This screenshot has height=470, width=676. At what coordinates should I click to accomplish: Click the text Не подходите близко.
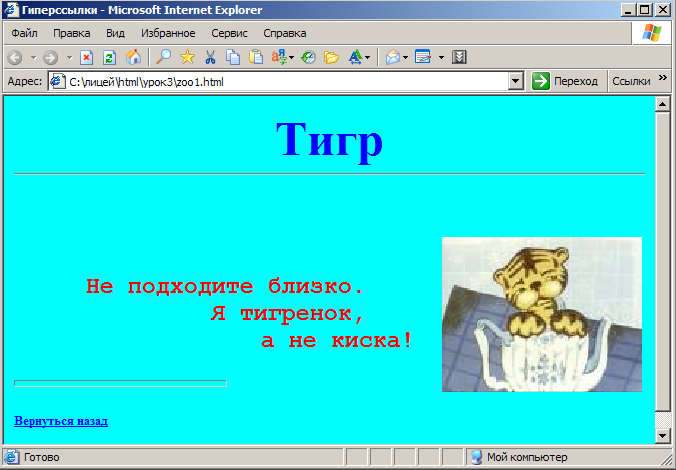click(225, 286)
